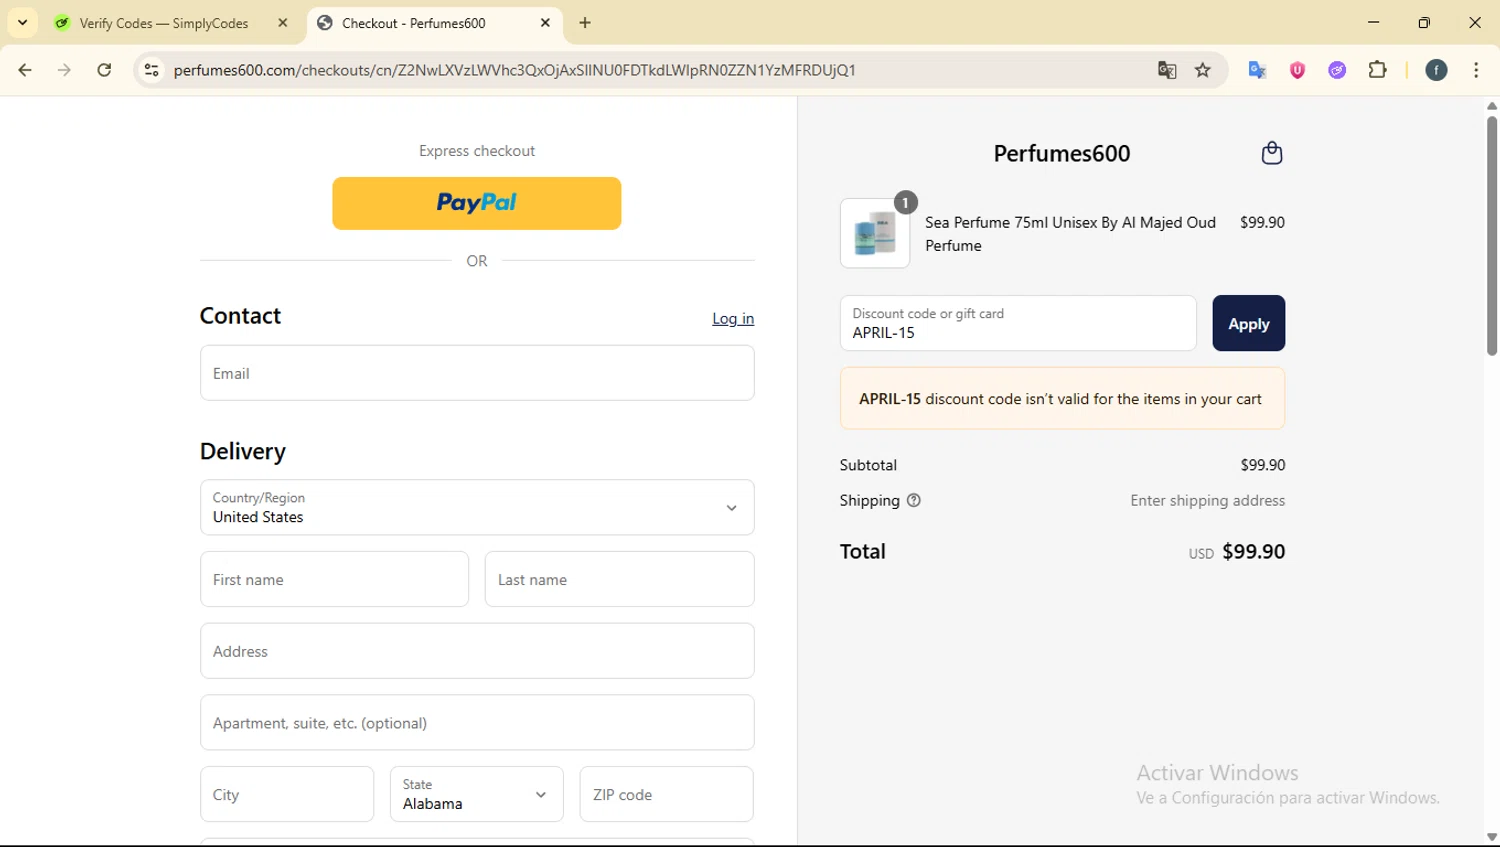1500x847 pixels.
Task: Open the Chrome three-dot menu
Action: pyautogui.click(x=1476, y=70)
